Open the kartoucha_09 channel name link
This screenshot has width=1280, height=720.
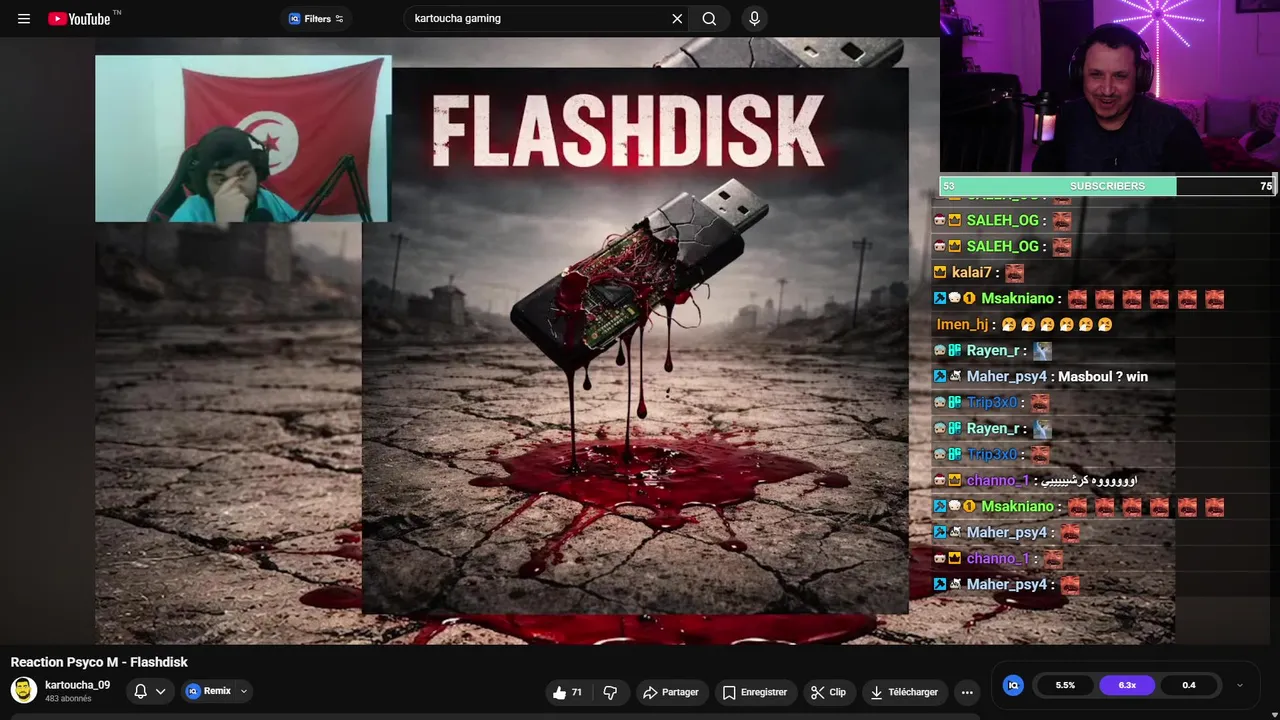78,685
